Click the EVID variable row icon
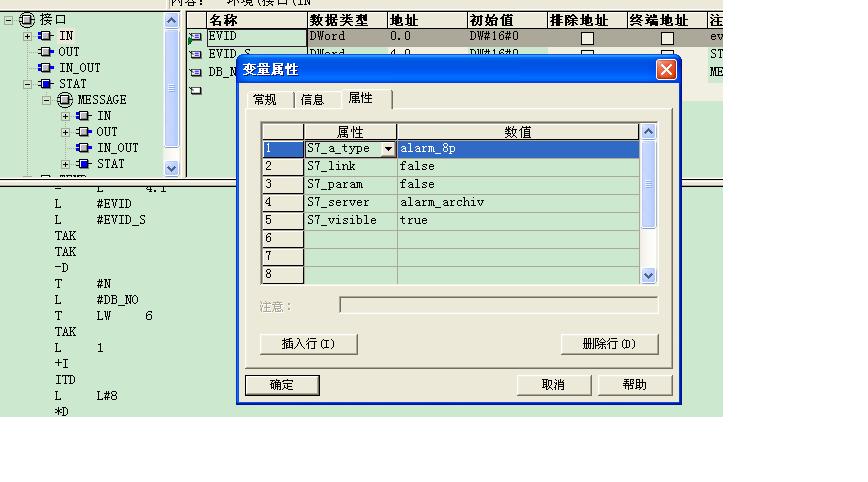This screenshot has width=868, height=482. click(x=195, y=37)
